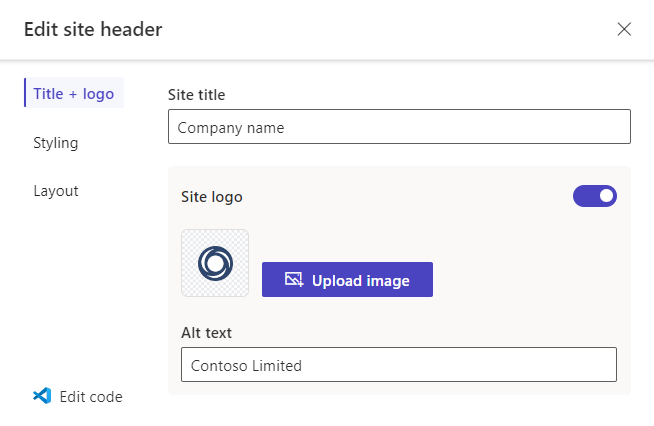This screenshot has width=654, height=426.
Task: Click the Visual Studio Code icon
Action: 42,396
